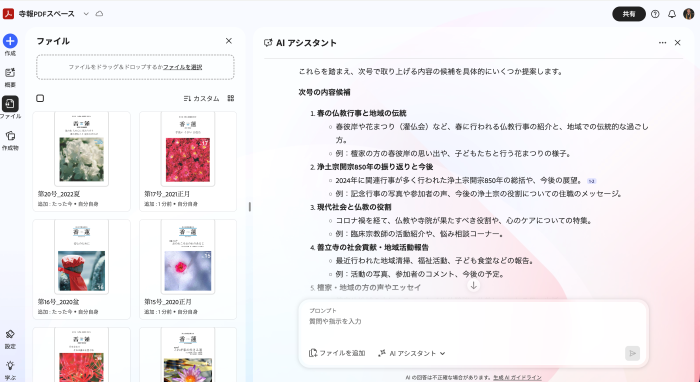Open the help question mark icon
Screen dimensions: 700x382
pos(655,14)
